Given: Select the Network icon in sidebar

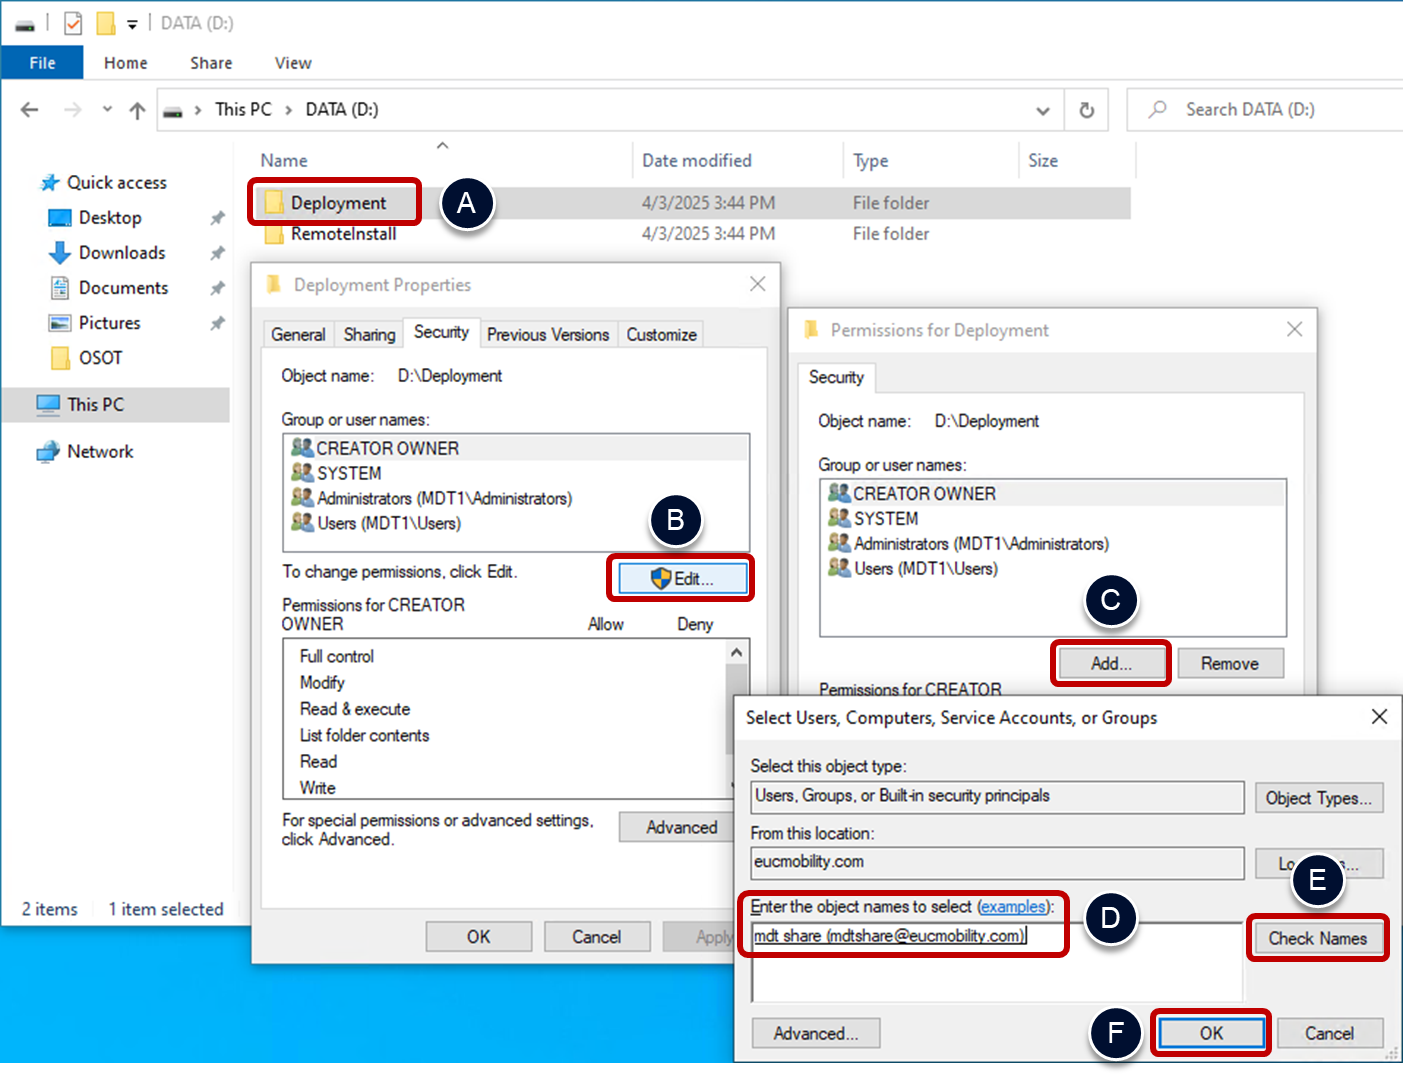Looking at the screenshot, I should point(48,452).
